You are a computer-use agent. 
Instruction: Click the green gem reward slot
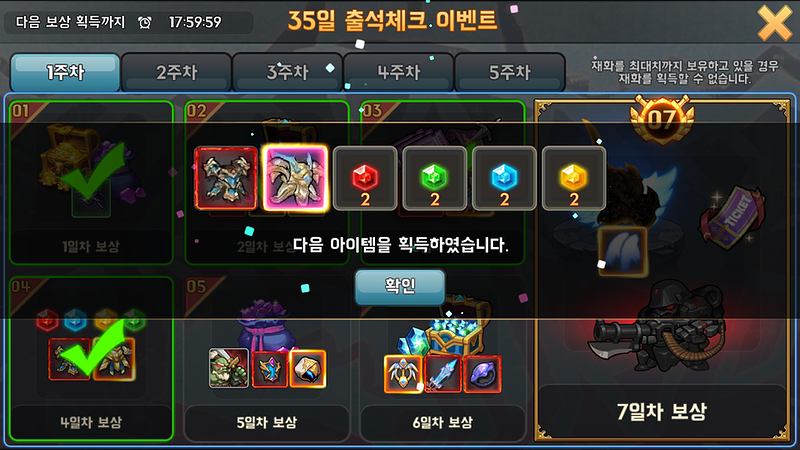click(435, 178)
